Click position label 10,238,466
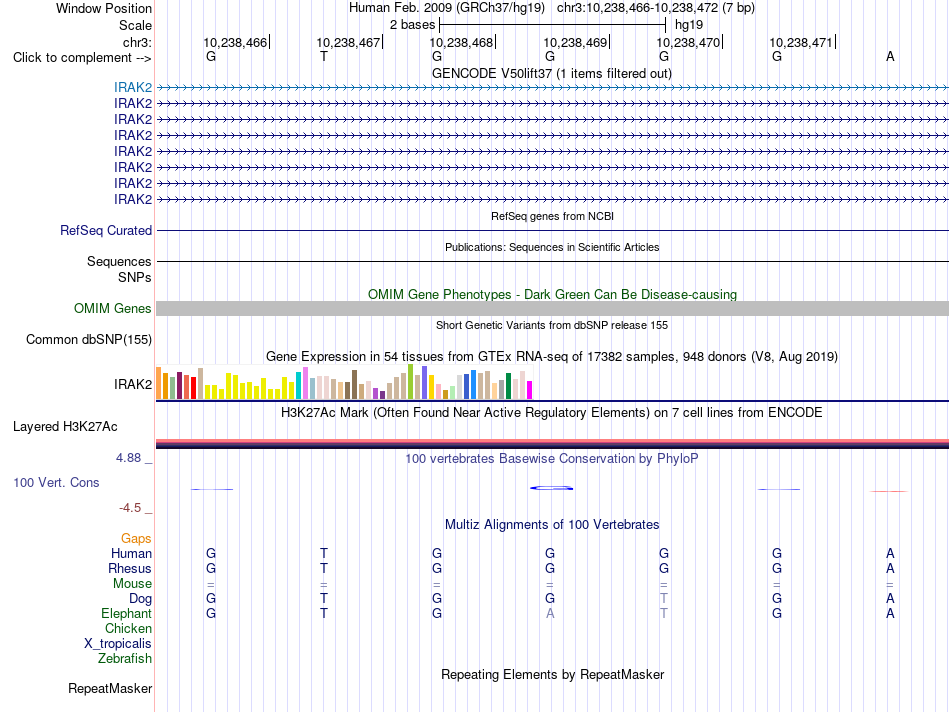Image resolution: width=950 pixels, height=712 pixels. 235,42
